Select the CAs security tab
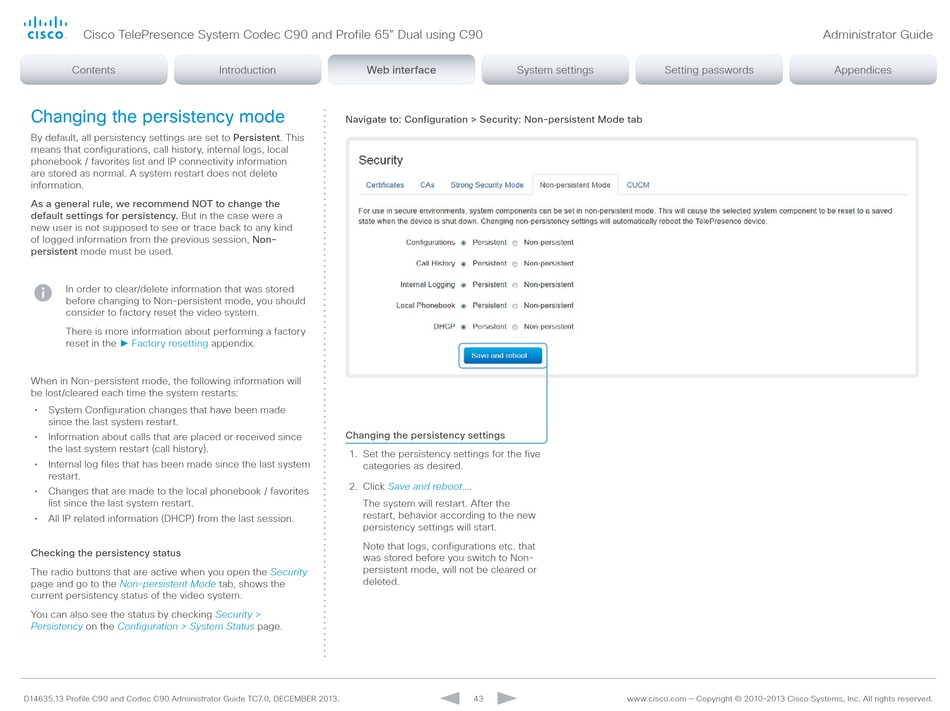 (427, 185)
